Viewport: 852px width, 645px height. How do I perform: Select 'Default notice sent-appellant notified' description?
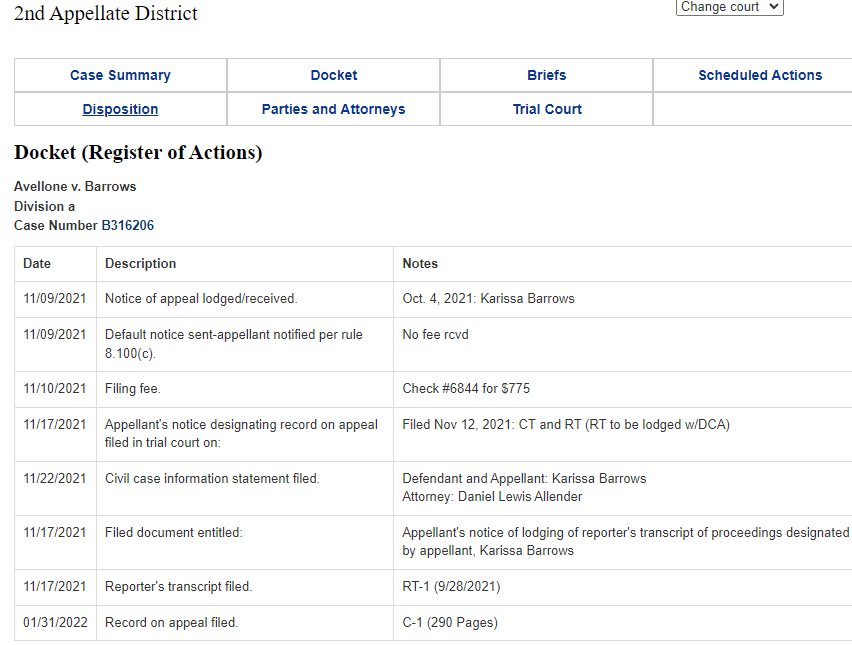234,344
